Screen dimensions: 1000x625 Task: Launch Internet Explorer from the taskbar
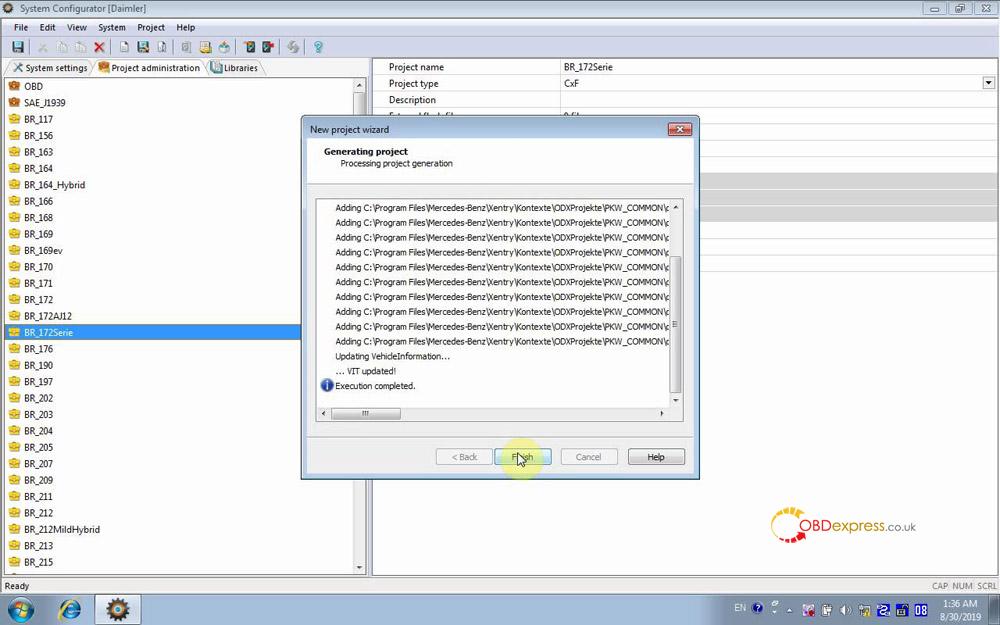tap(68, 610)
